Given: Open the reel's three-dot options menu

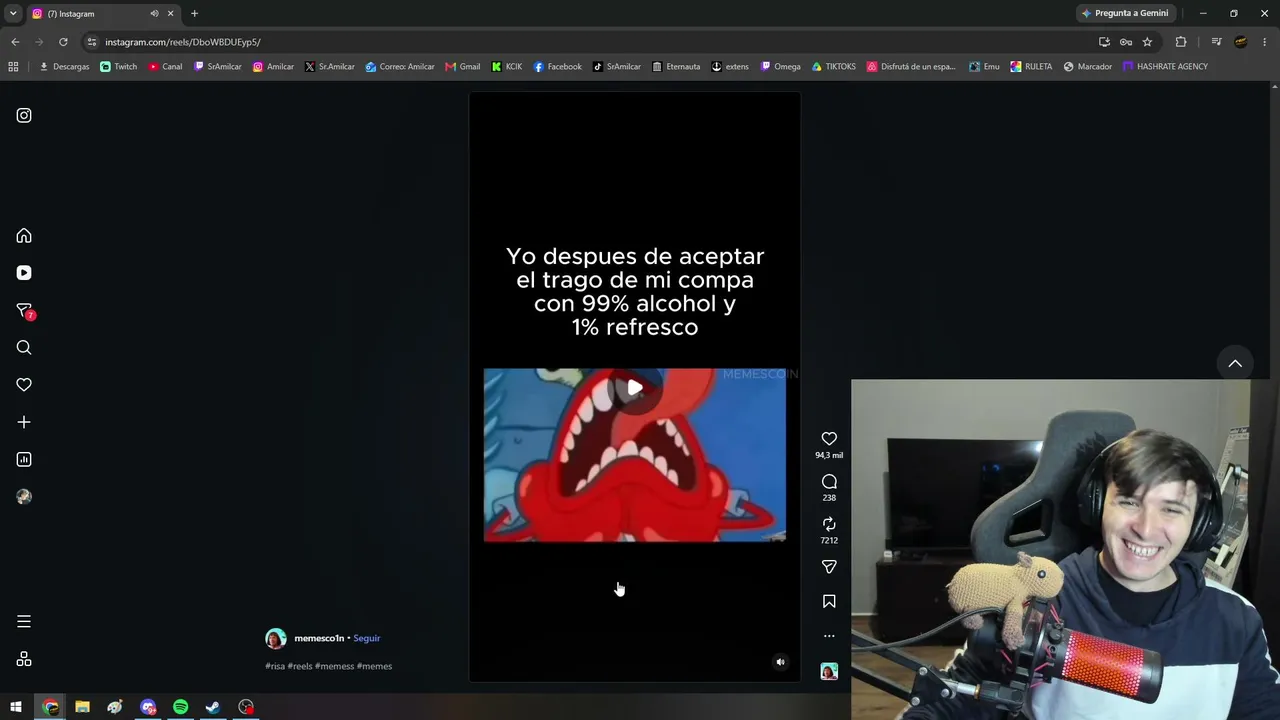Looking at the screenshot, I should (x=829, y=636).
